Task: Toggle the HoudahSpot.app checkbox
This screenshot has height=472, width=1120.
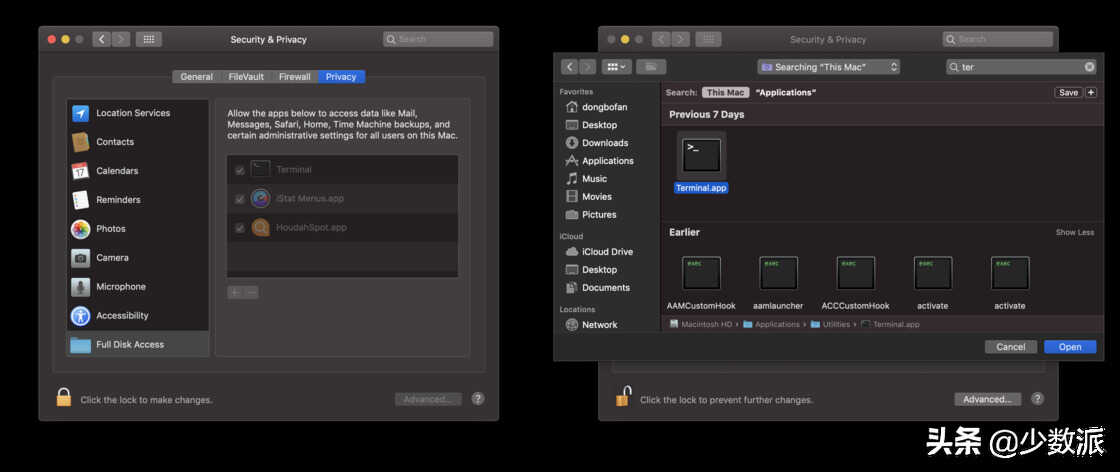Action: point(239,228)
